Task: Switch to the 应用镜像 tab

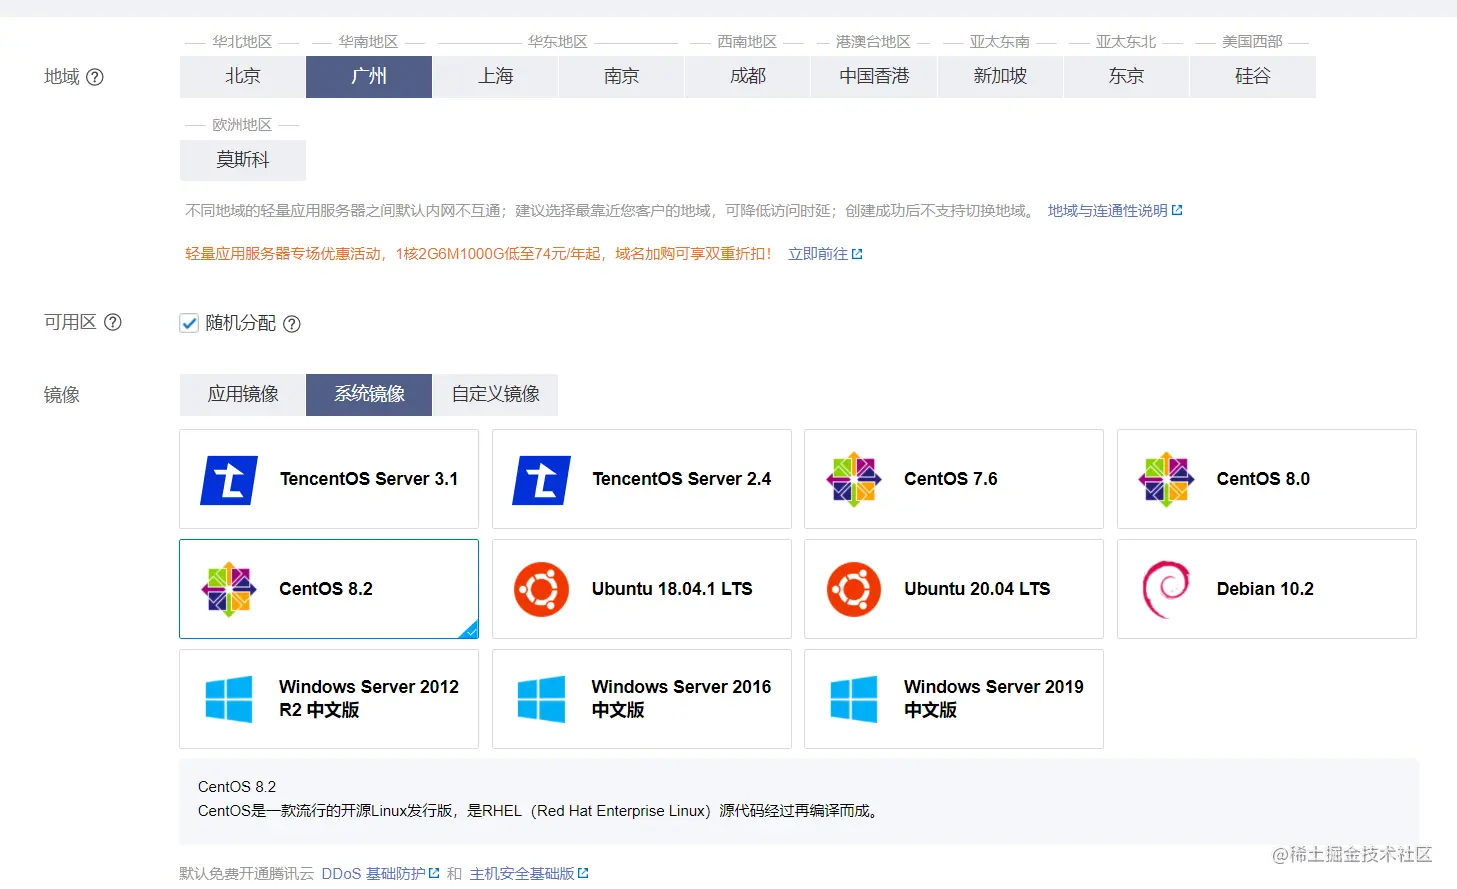Action: click(x=243, y=394)
